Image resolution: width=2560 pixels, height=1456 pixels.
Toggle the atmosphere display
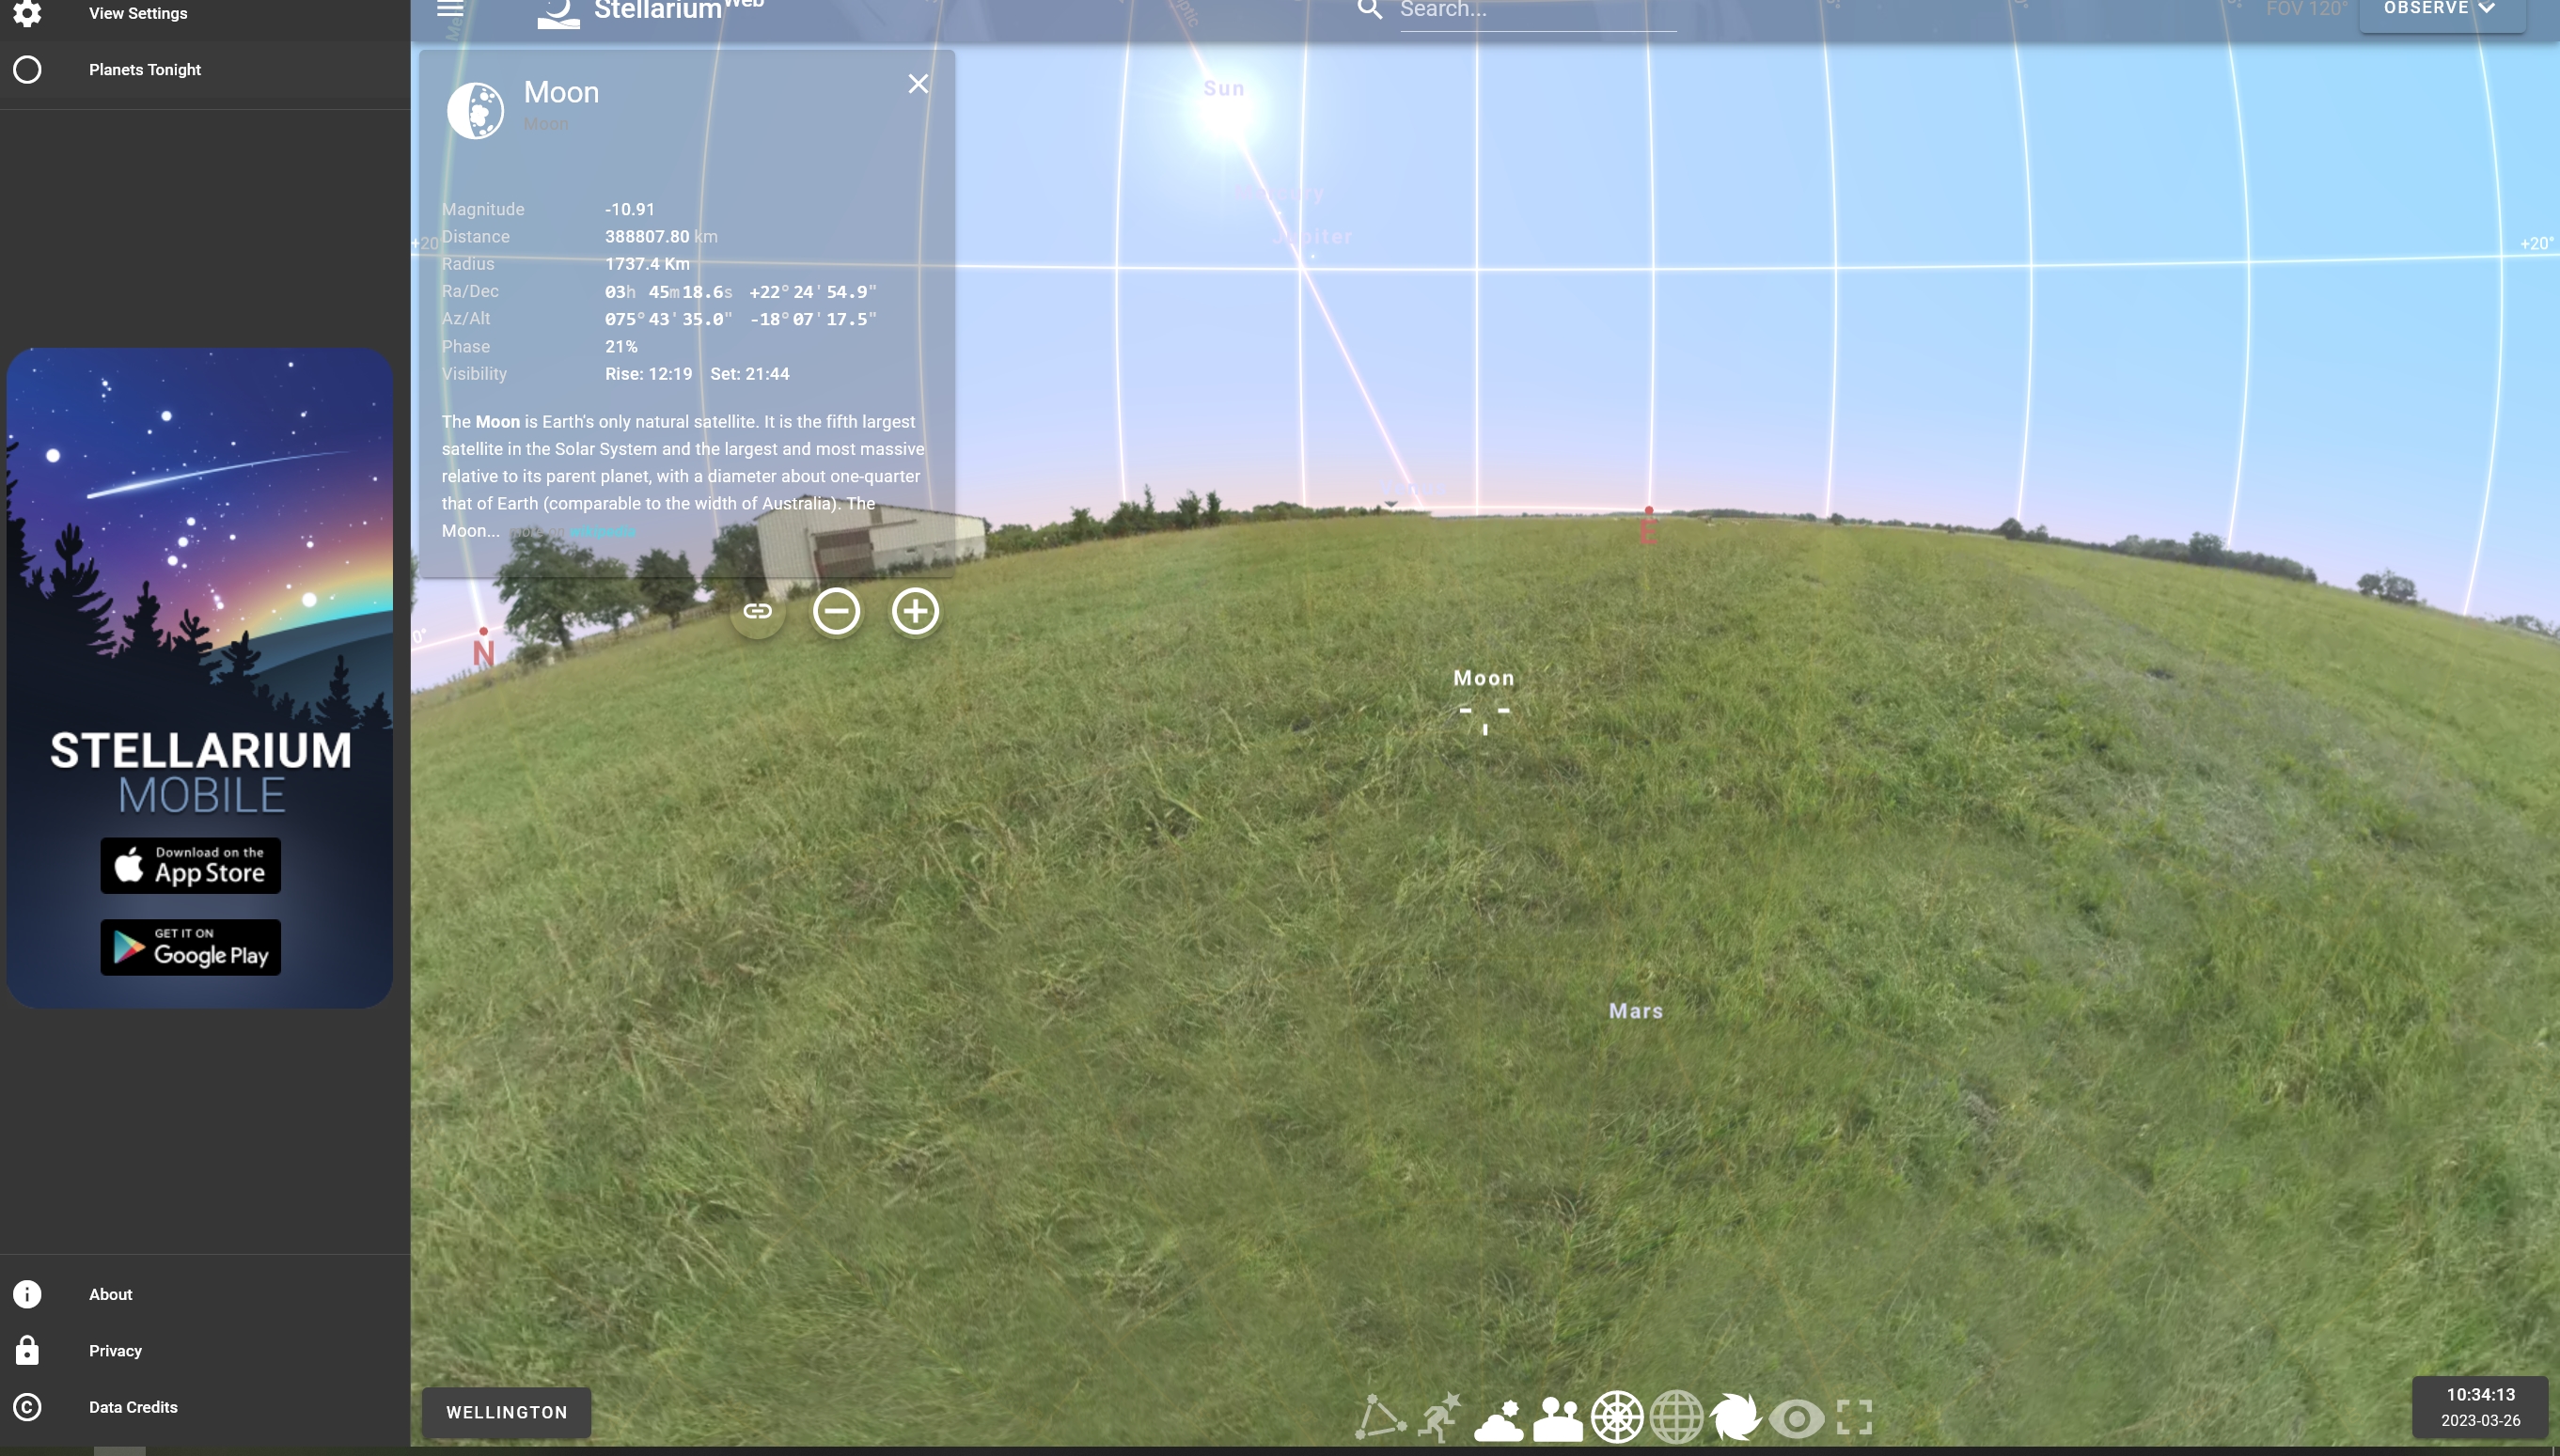1499,1417
